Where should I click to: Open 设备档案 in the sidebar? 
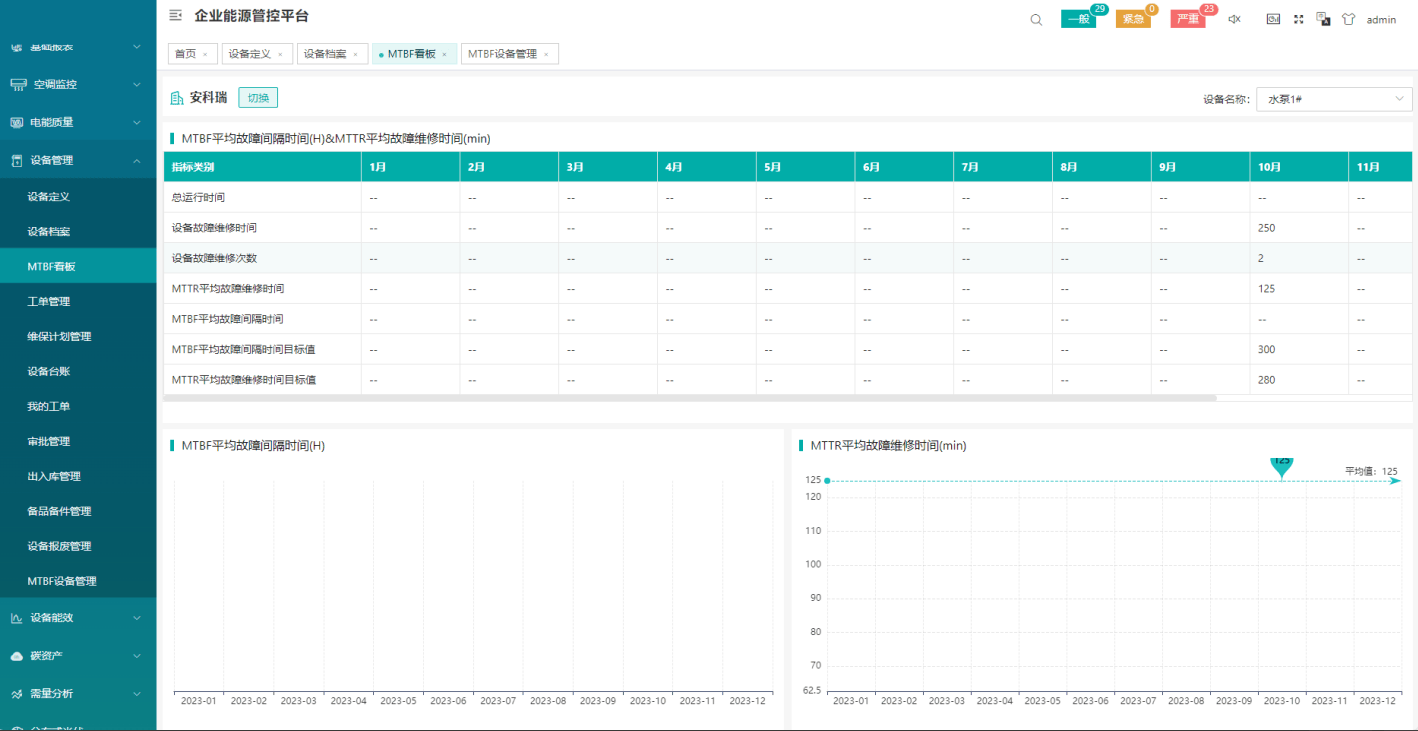click(78, 231)
